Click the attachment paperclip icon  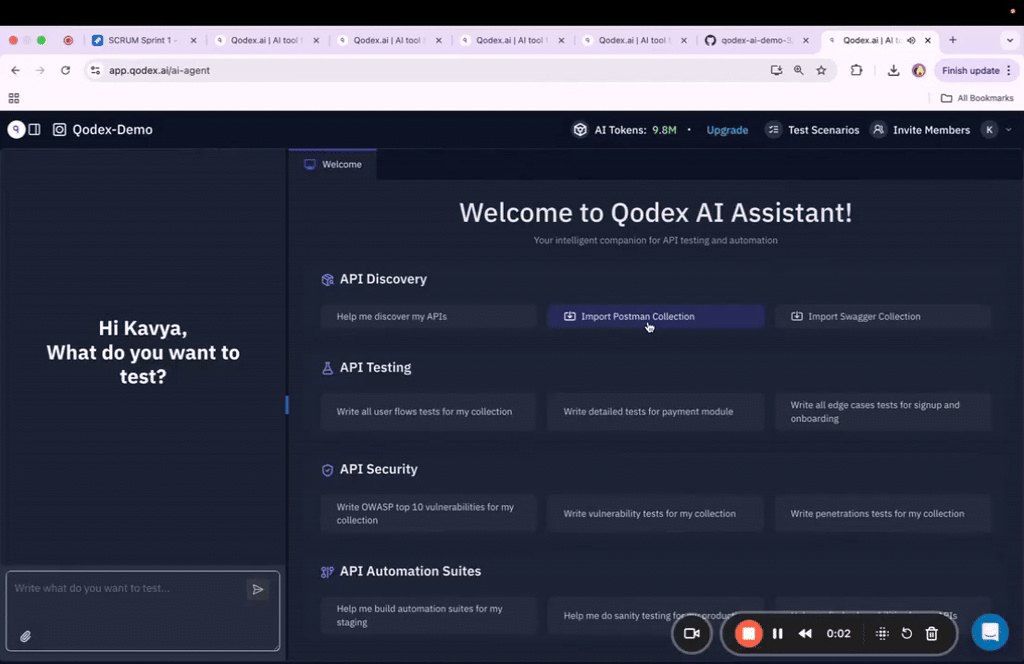[25, 636]
